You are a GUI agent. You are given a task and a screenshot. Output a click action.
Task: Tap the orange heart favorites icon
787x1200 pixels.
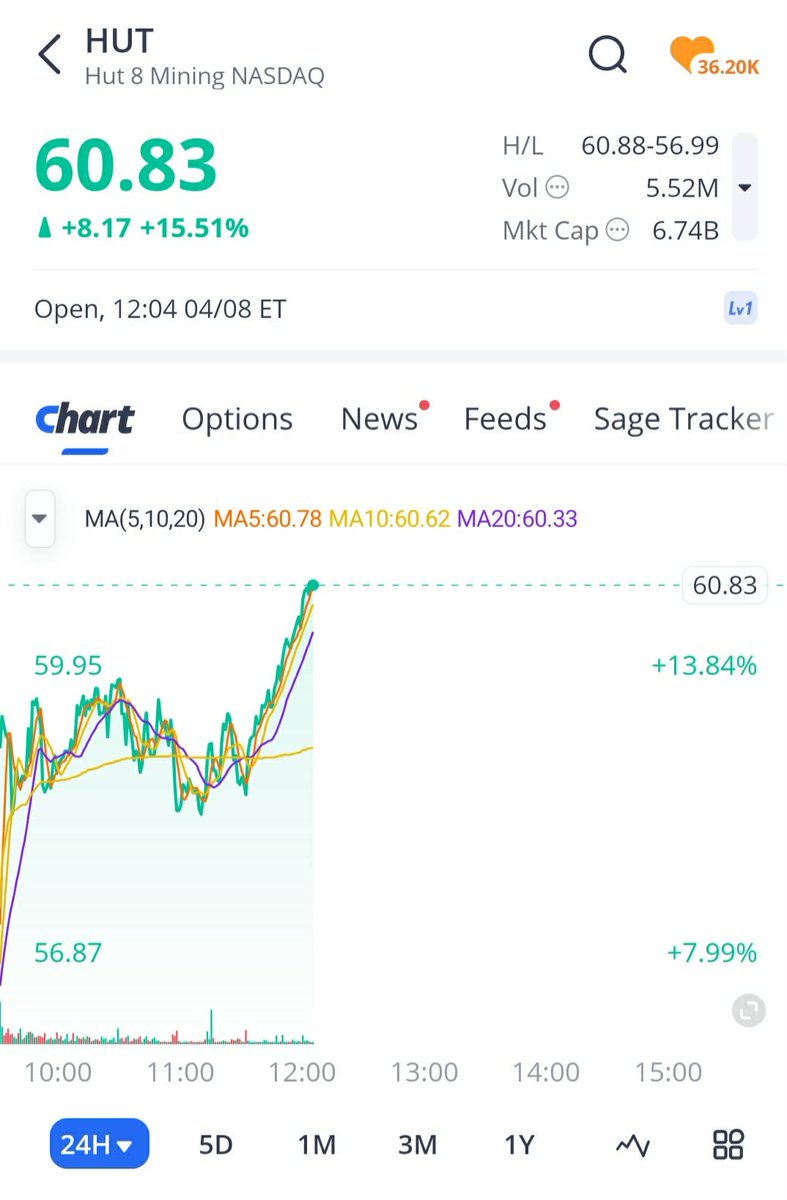click(692, 55)
